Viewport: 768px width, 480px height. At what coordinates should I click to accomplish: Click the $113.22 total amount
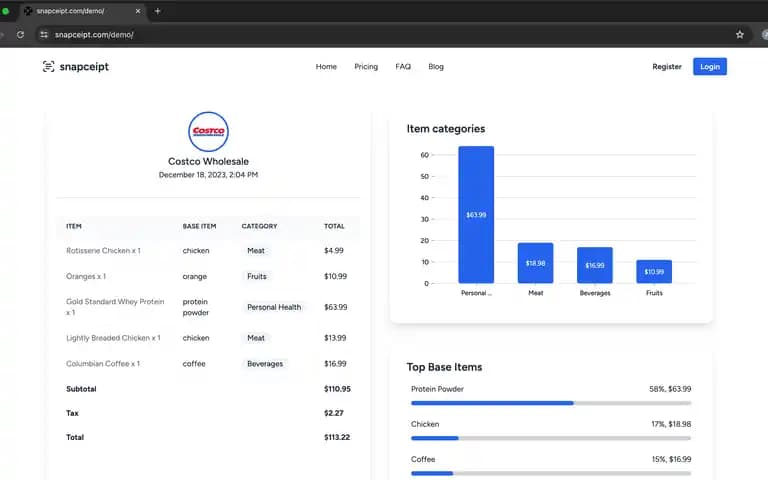click(337, 437)
